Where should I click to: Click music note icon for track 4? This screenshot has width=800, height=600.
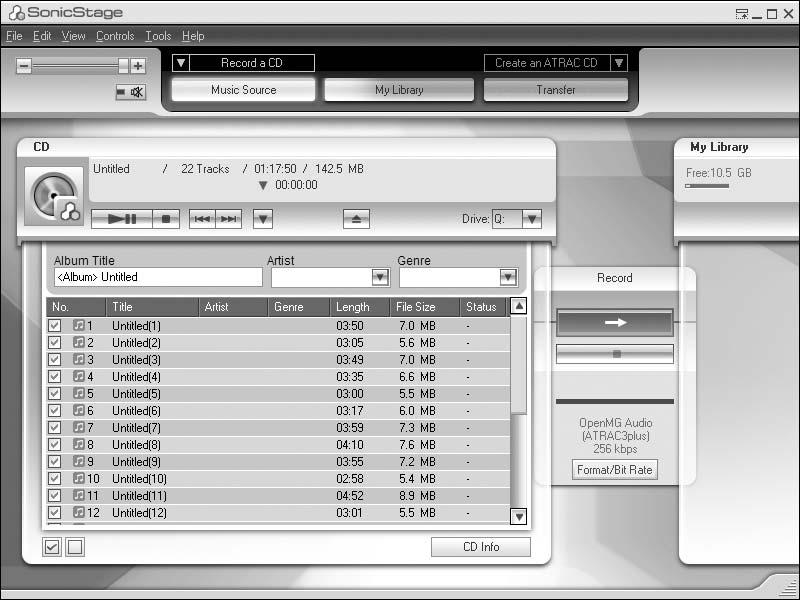[x=79, y=376]
